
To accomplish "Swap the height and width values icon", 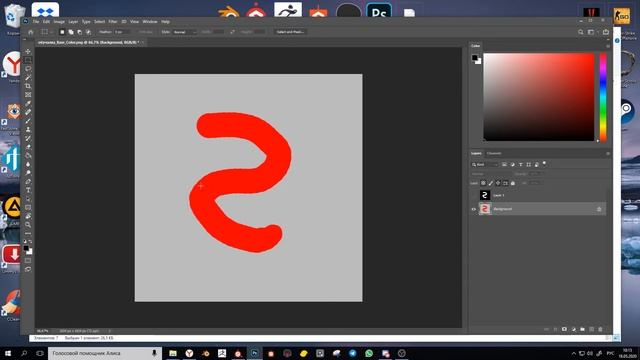I will tap(232, 32).
